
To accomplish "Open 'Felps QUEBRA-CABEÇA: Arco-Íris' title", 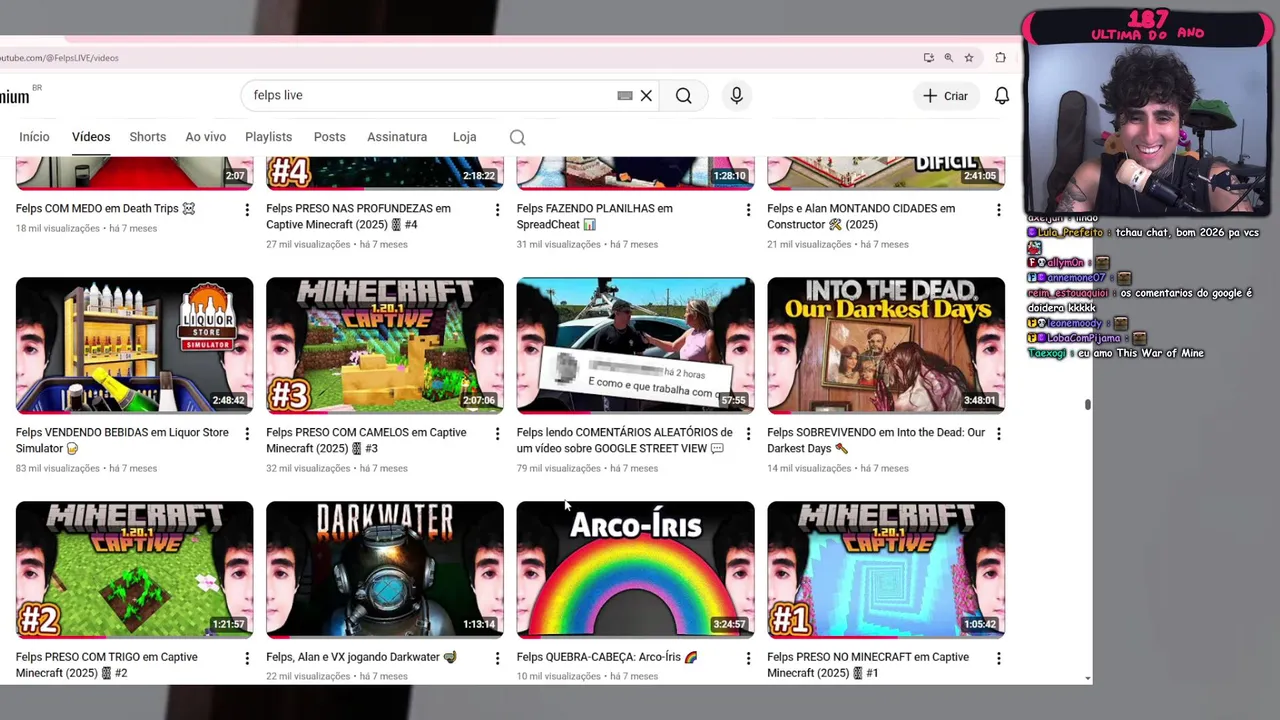I will click(x=607, y=657).
